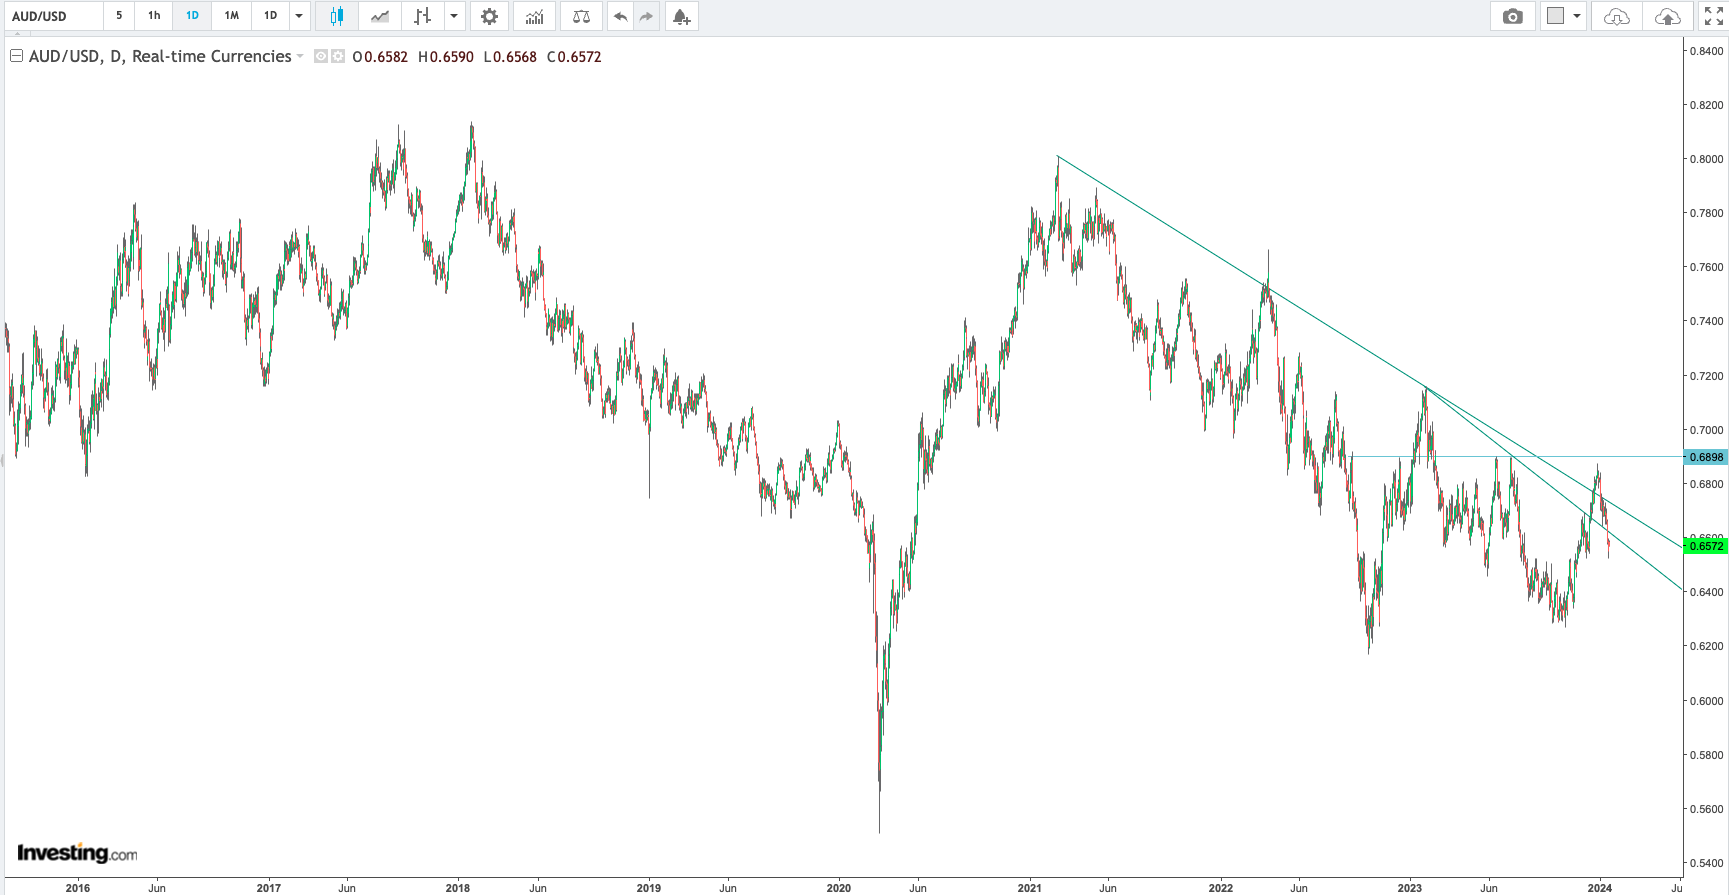The height and width of the screenshot is (895, 1729).
Task: Switch to the area chart style
Action: pos(380,16)
